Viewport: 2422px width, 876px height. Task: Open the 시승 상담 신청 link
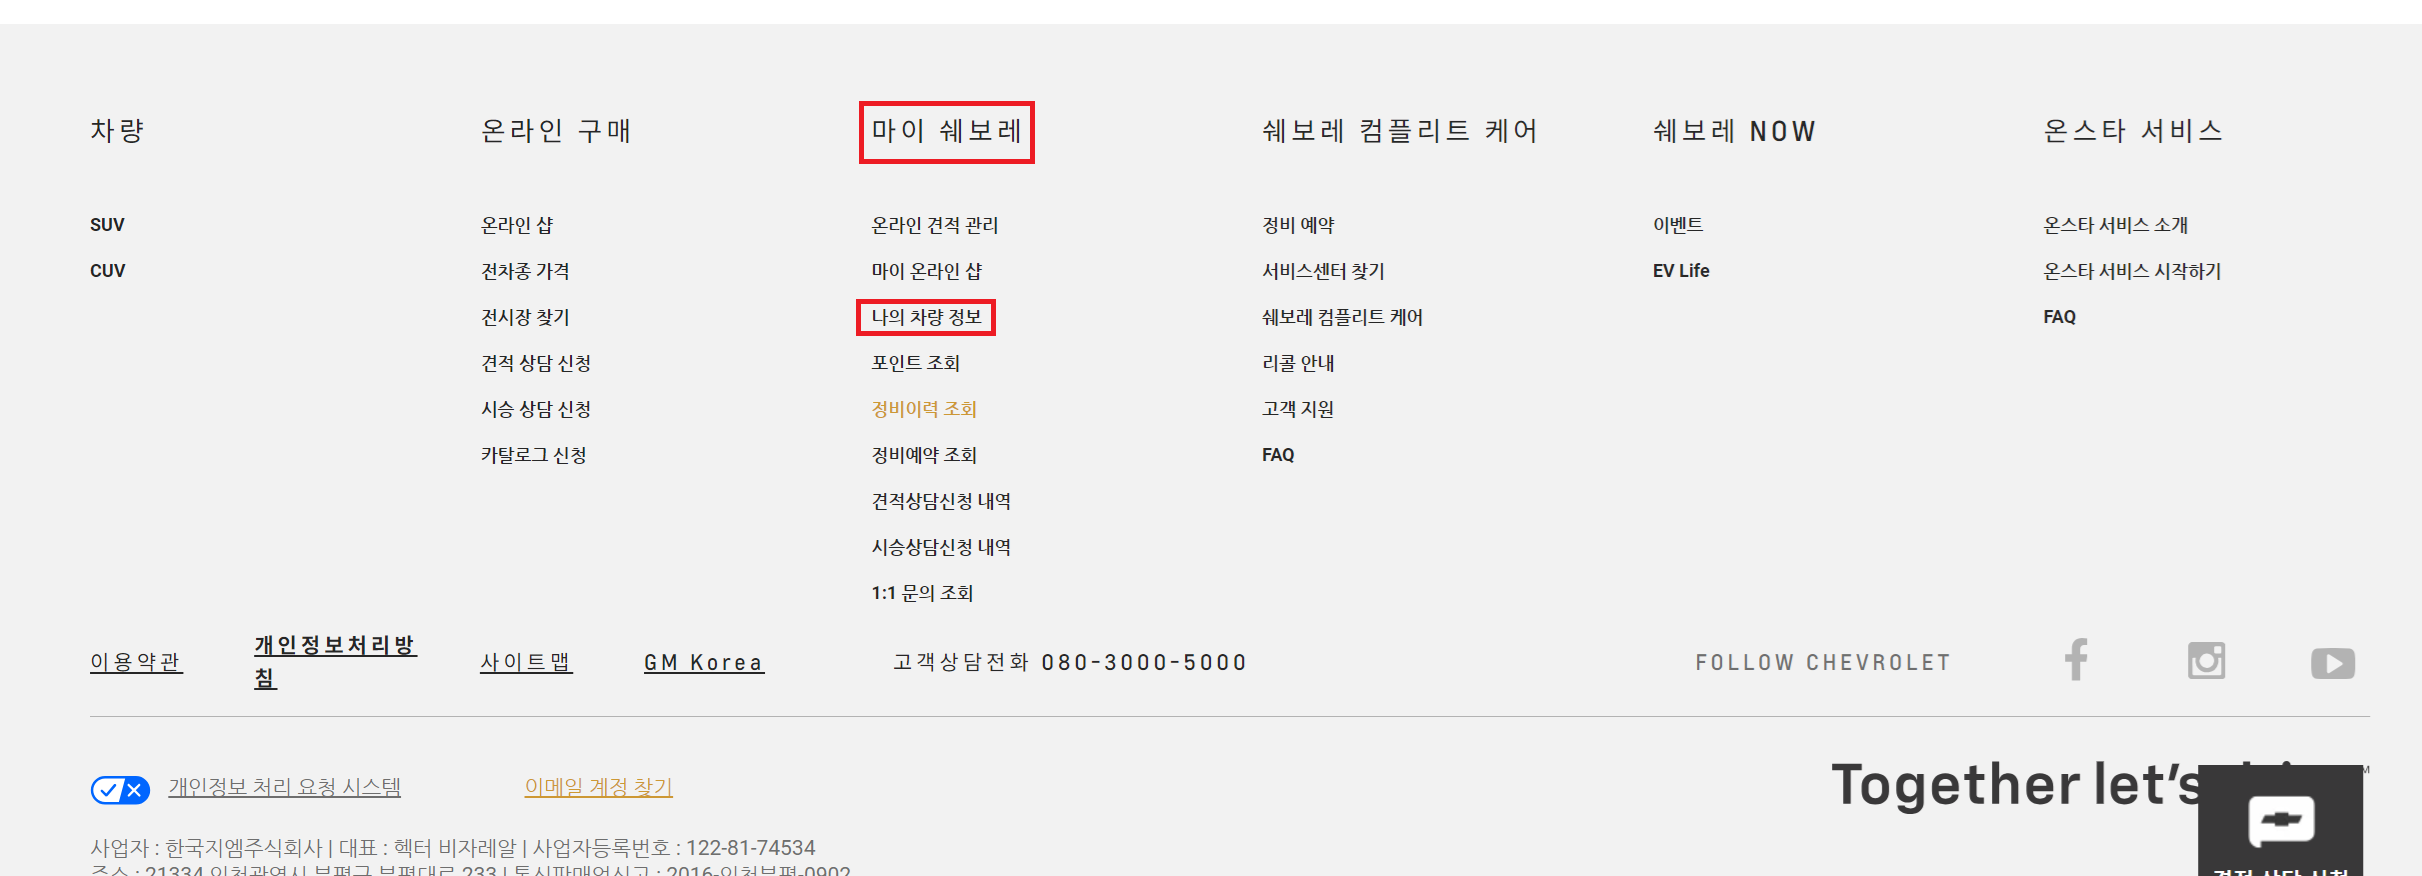[536, 409]
